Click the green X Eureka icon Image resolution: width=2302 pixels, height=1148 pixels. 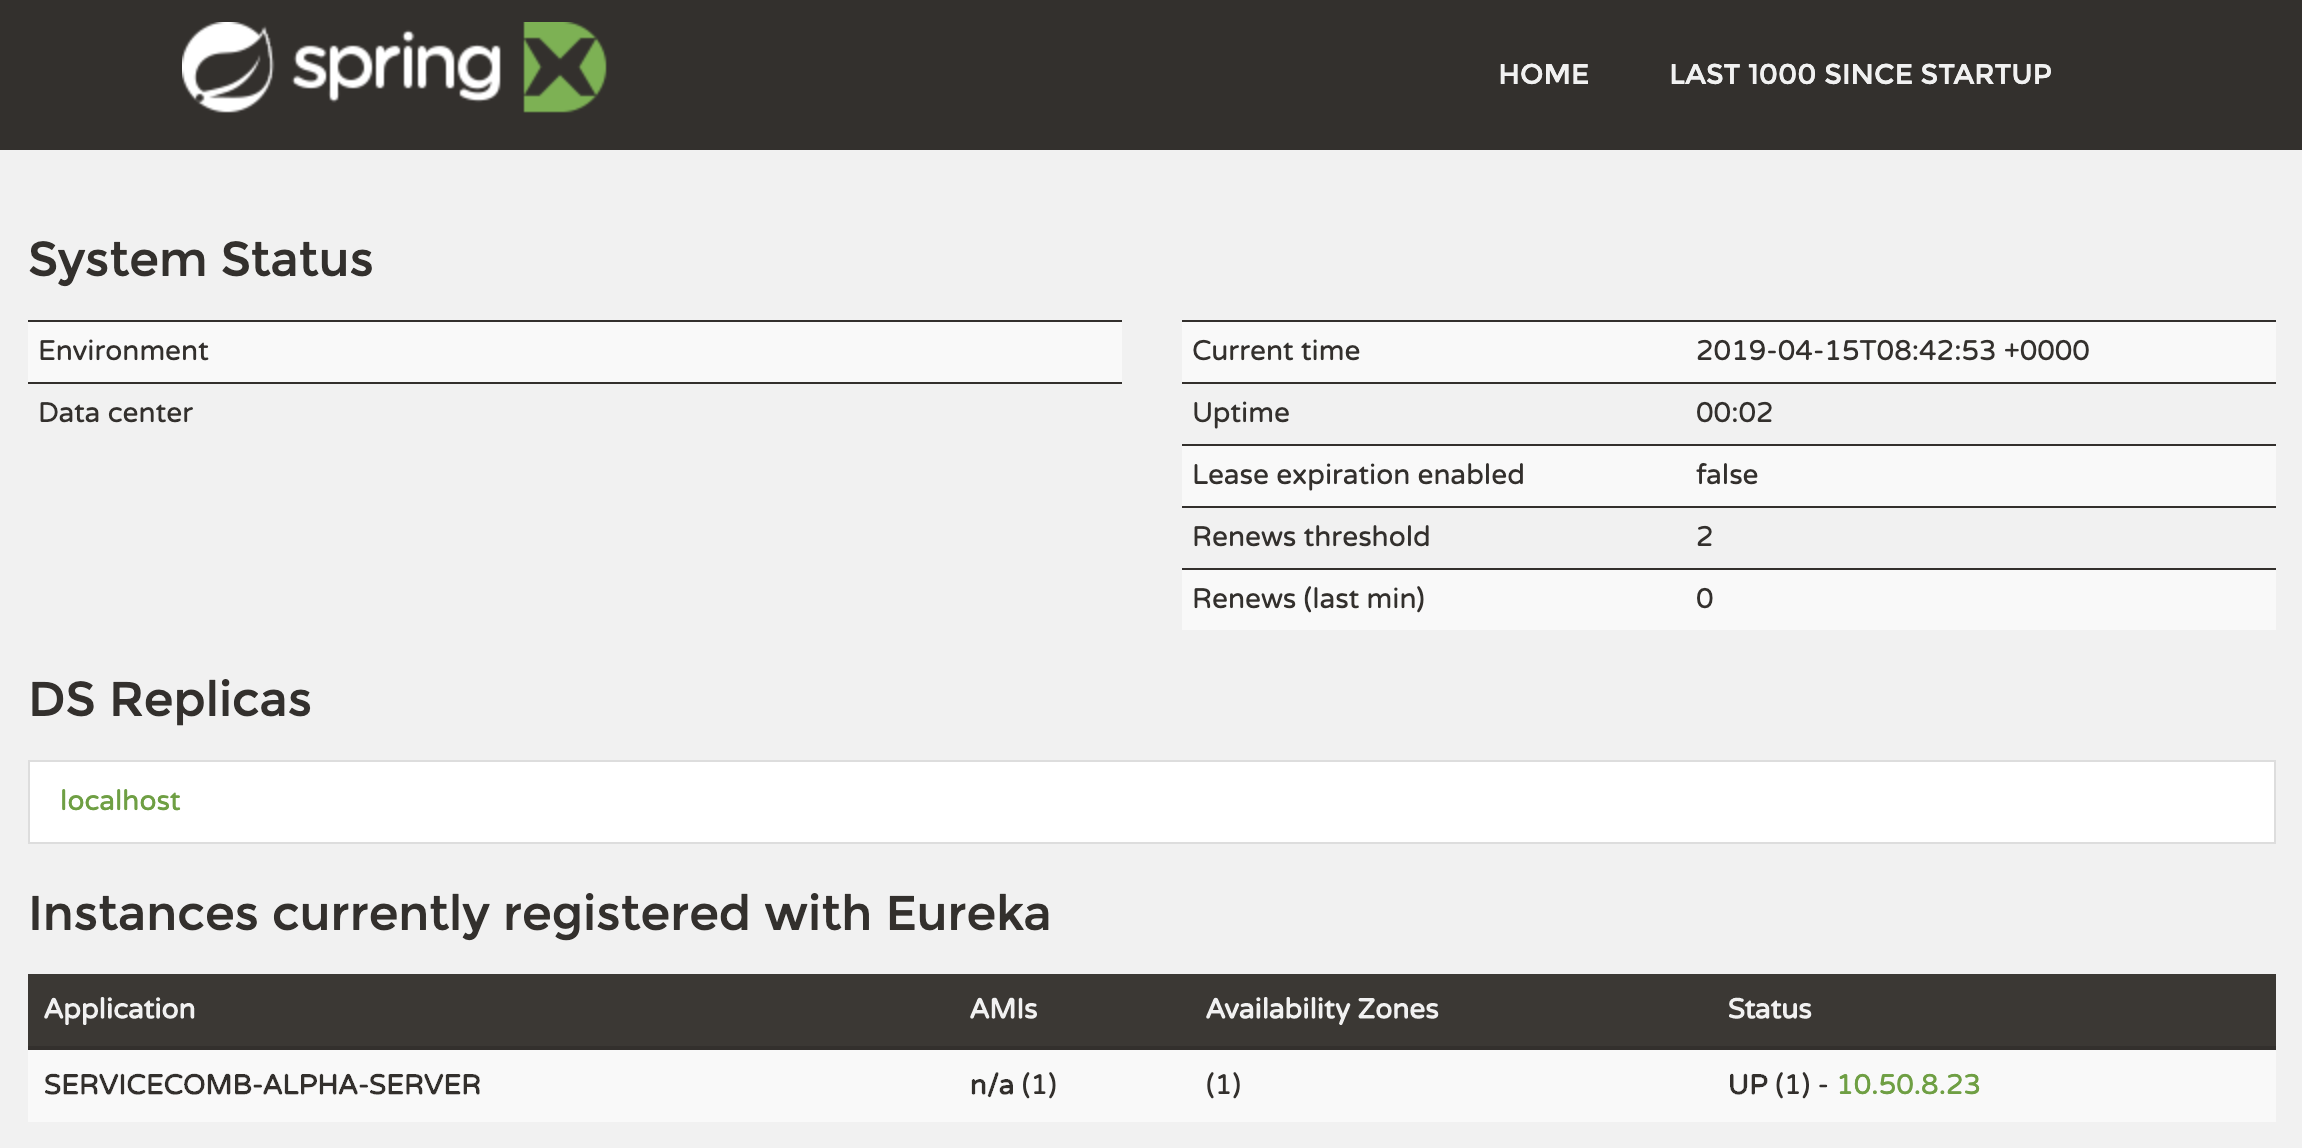pos(564,67)
